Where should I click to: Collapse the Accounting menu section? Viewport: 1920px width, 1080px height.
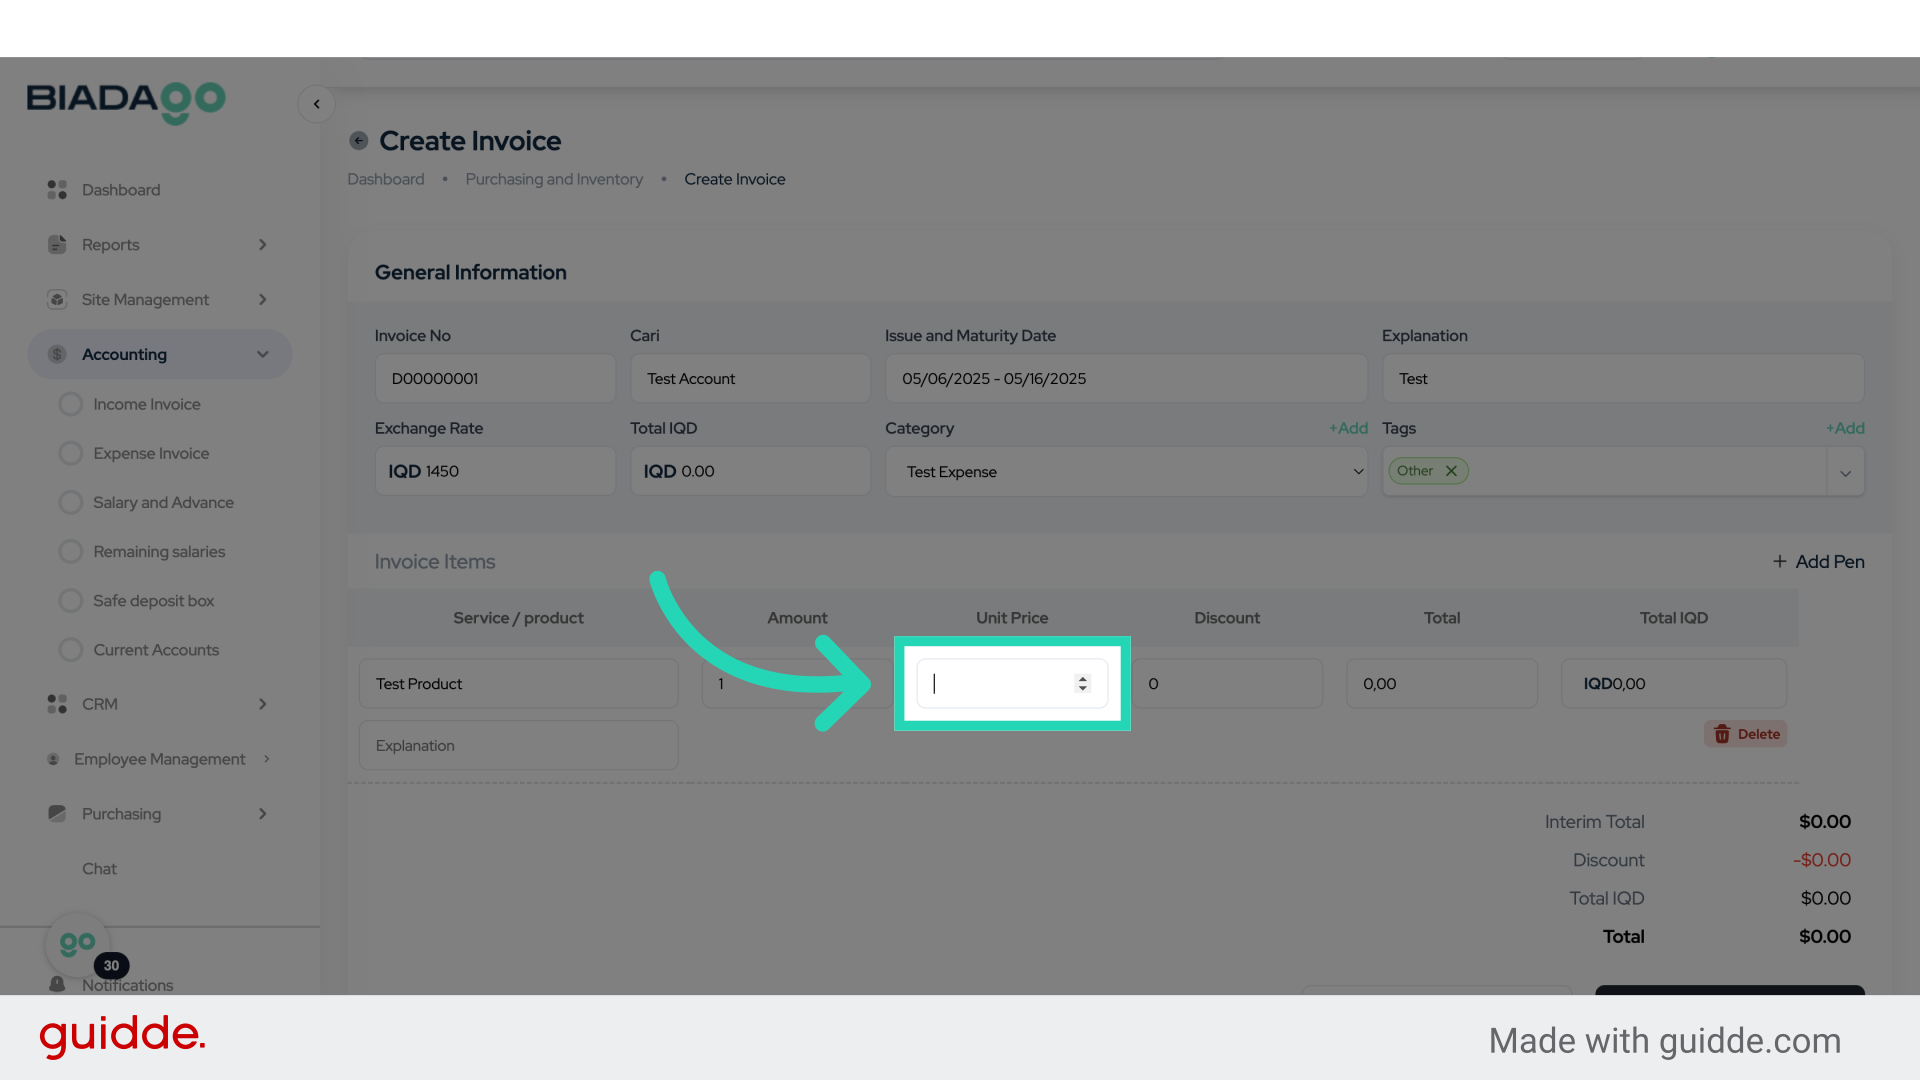tap(262, 354)
